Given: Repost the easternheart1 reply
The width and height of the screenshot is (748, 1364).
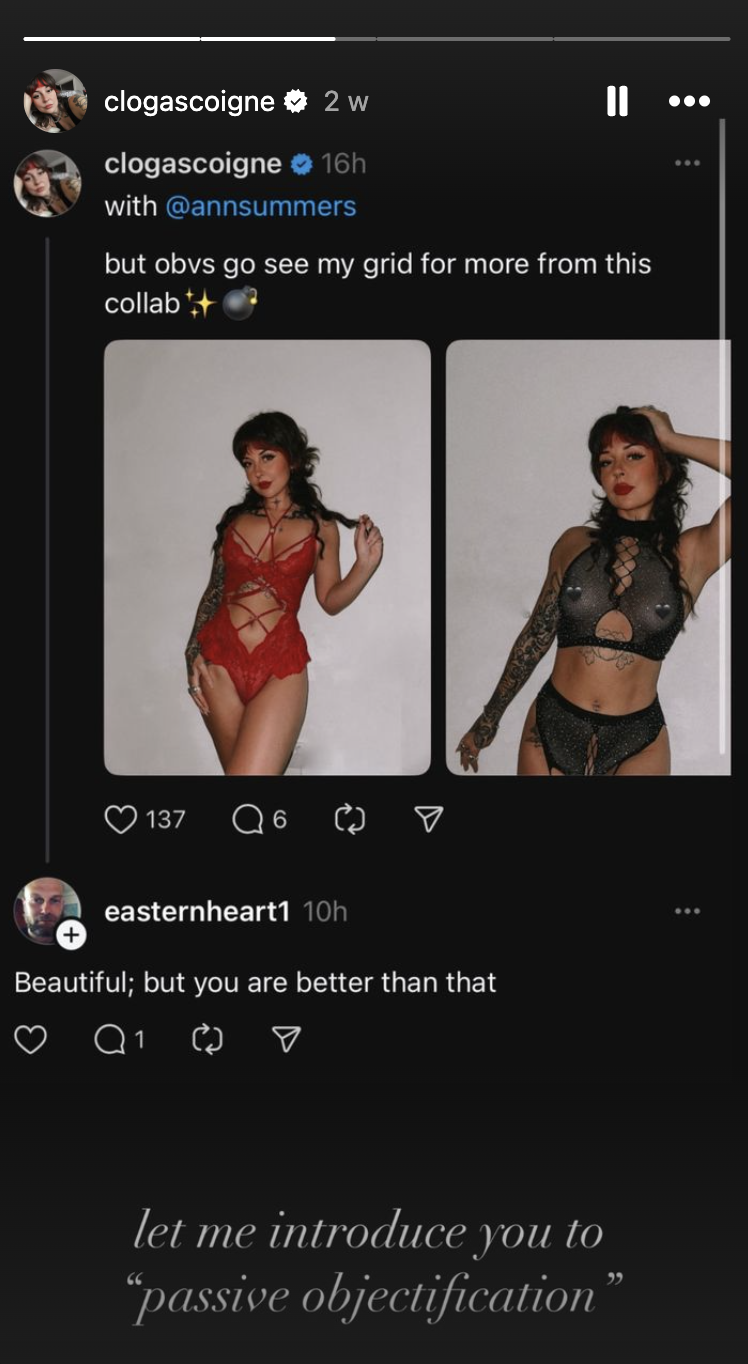Looking at the screenshot, I should pos(207,1040).
